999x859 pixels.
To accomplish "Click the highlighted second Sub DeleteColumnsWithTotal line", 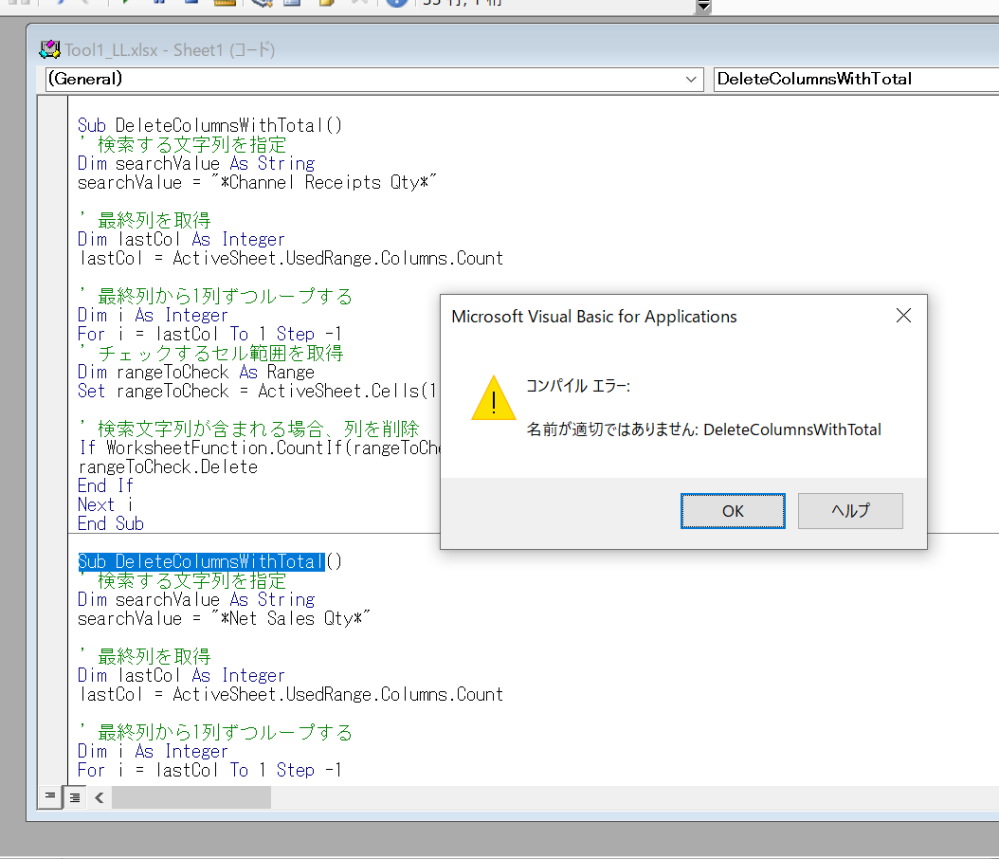I will [210, 561].
